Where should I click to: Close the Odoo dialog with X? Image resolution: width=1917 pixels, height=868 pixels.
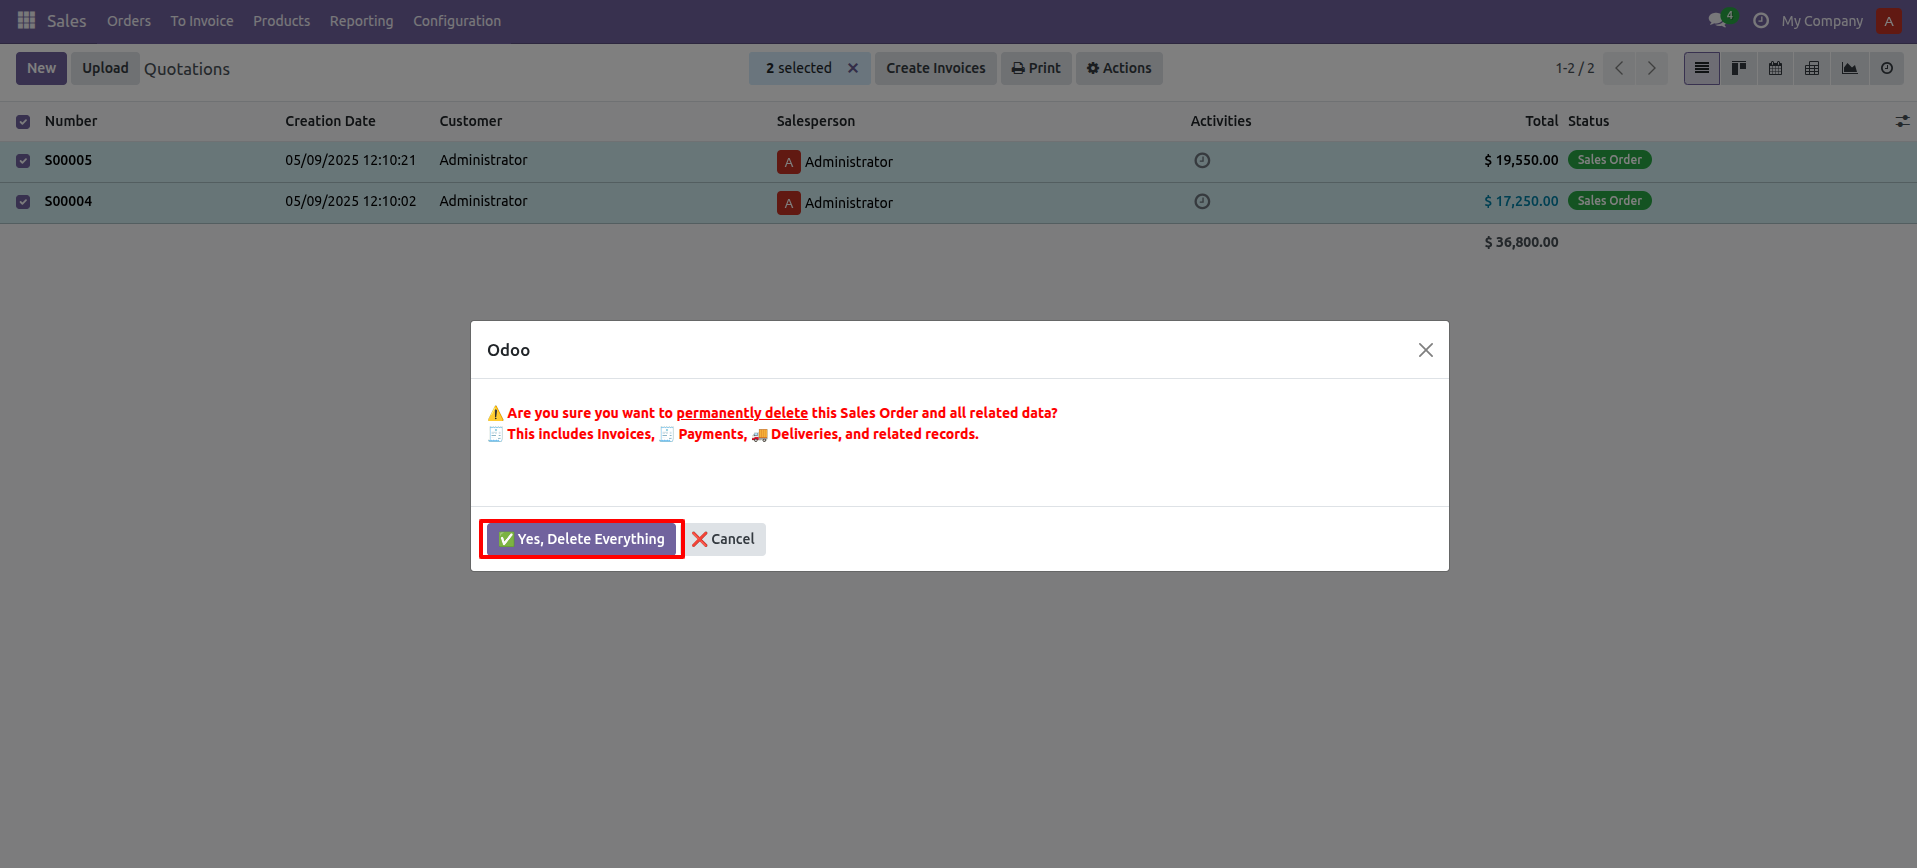coord(1426,350)
